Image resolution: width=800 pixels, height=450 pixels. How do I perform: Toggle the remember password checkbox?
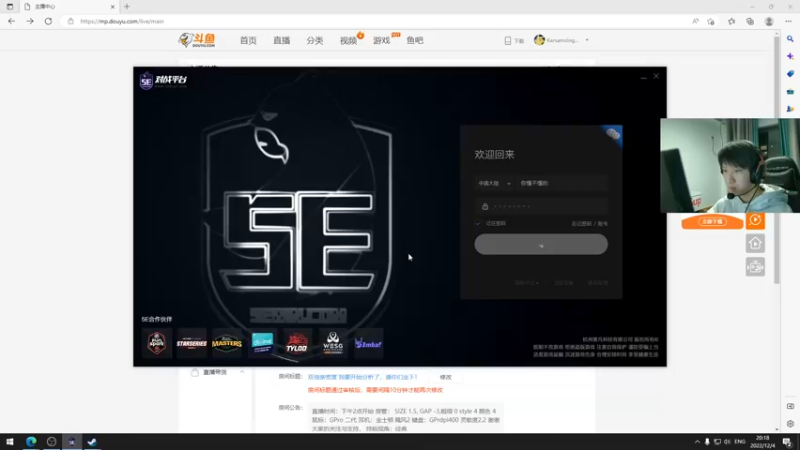coord(478,223)
